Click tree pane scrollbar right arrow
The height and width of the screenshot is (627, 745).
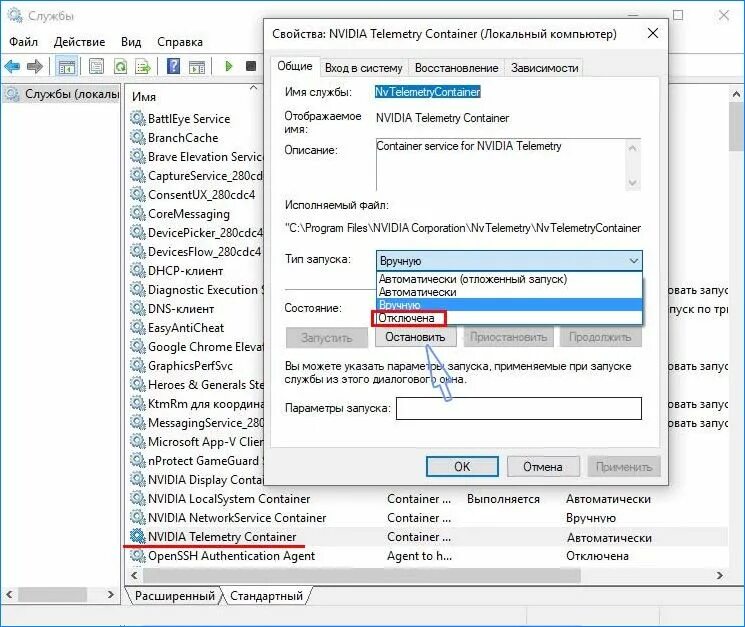[110, 594]
